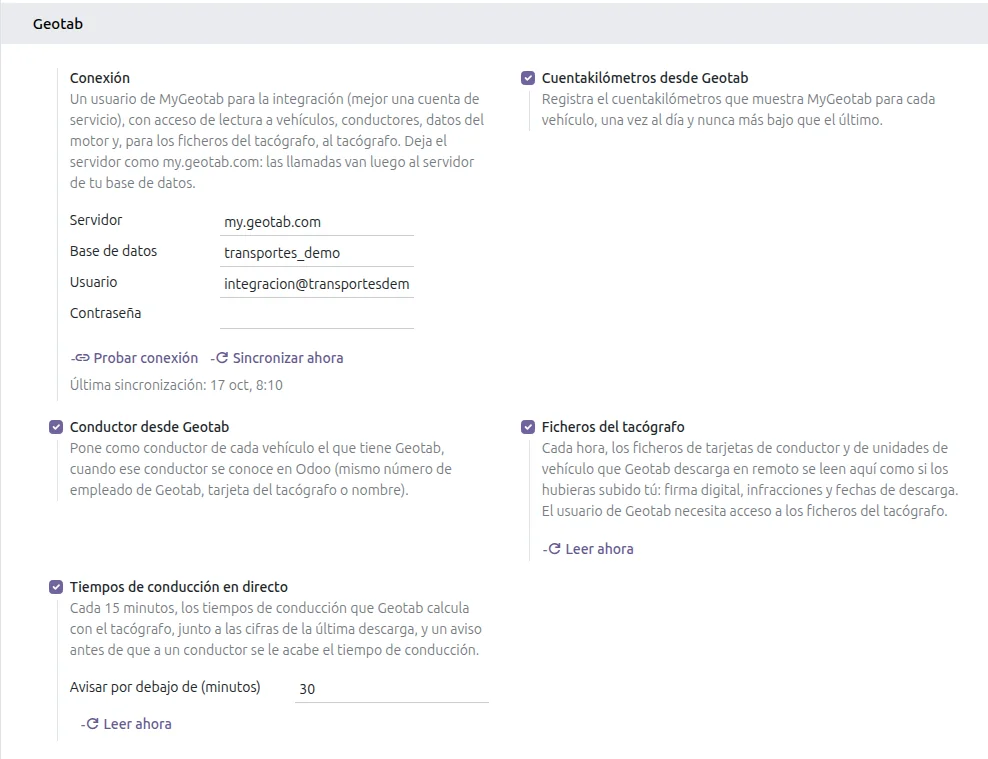988x759 pixels.
Task: Toggle Ficheros del tacógrafo checkbox
Action: (528, 427)
